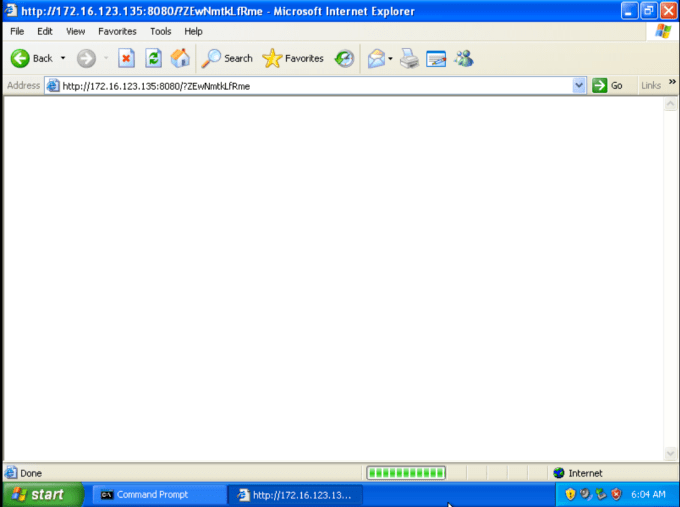Viewport: 680px width, 507px height.
Task: Click the scrollbar down arrow
Action: [x=671, y=454]
